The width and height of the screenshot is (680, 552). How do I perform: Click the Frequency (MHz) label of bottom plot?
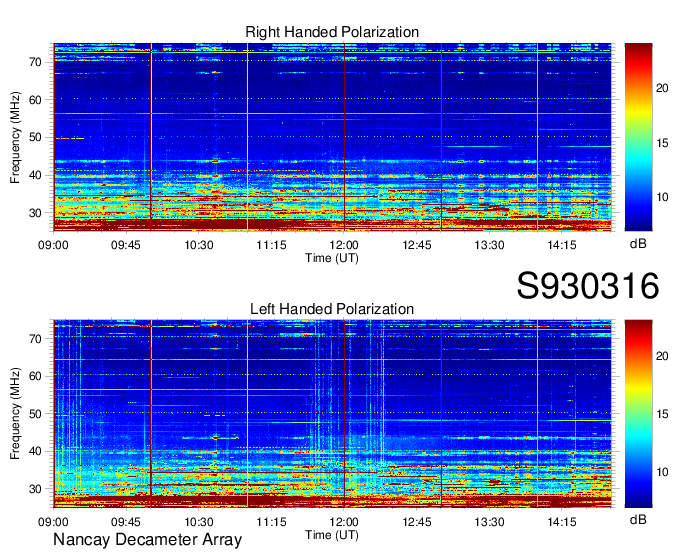tap(15, 414)
